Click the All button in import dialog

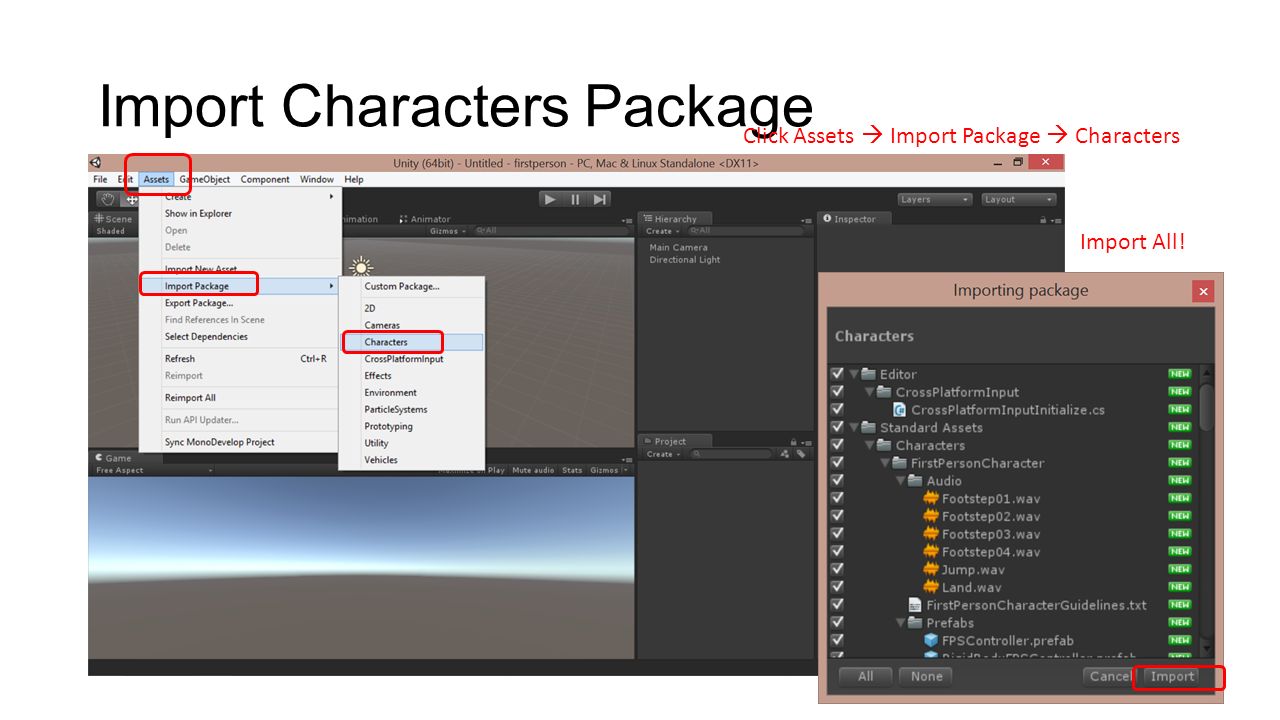click(866, 677)
